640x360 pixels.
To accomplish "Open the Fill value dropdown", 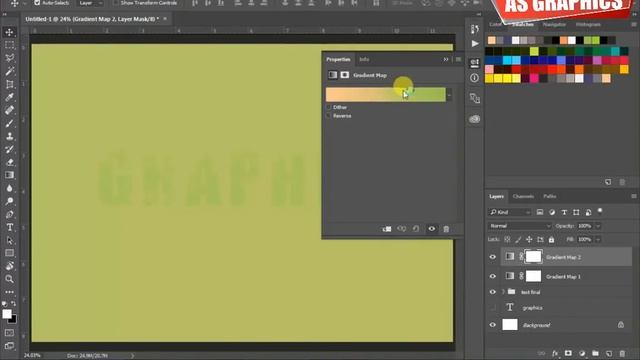I will click(598, 240).
